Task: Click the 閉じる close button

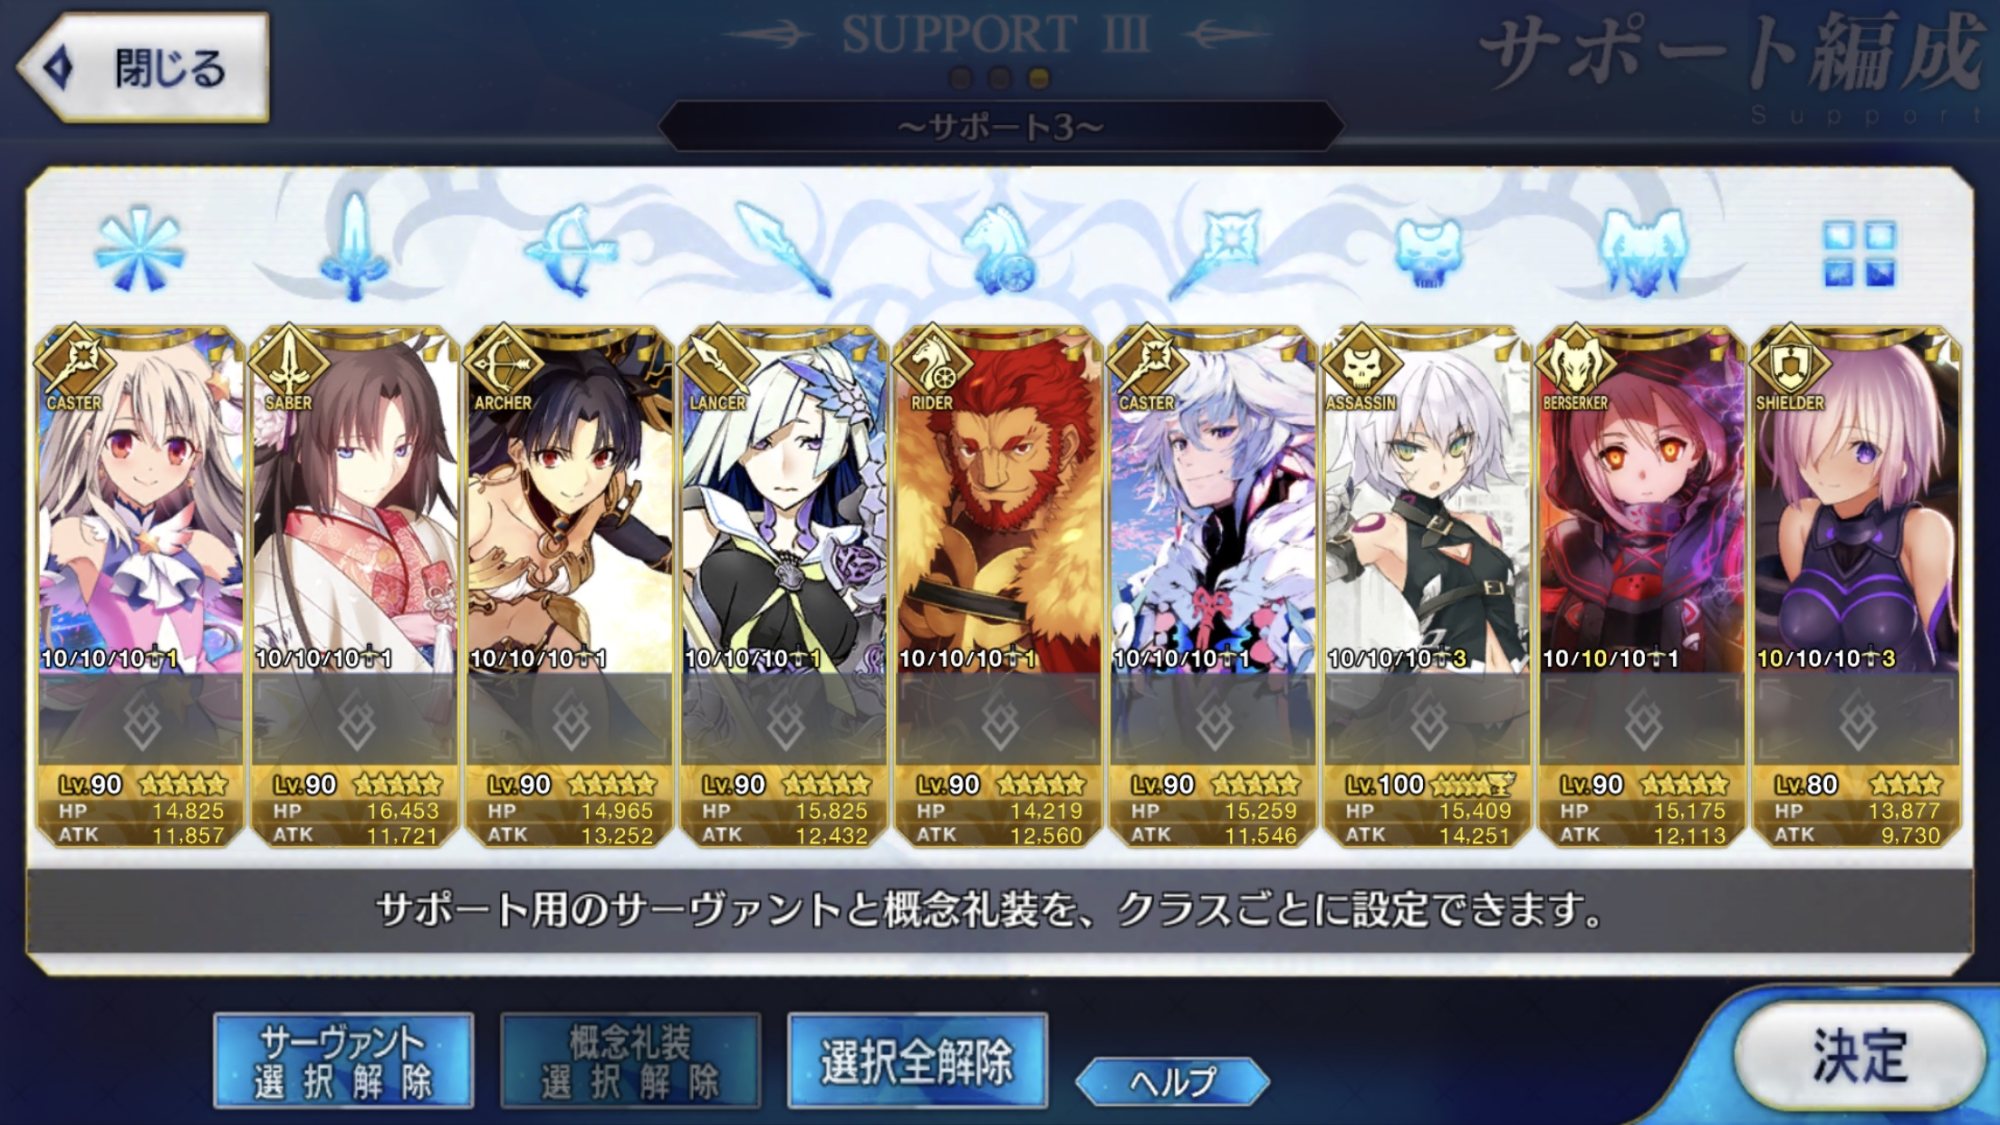Action: point(143,68)
